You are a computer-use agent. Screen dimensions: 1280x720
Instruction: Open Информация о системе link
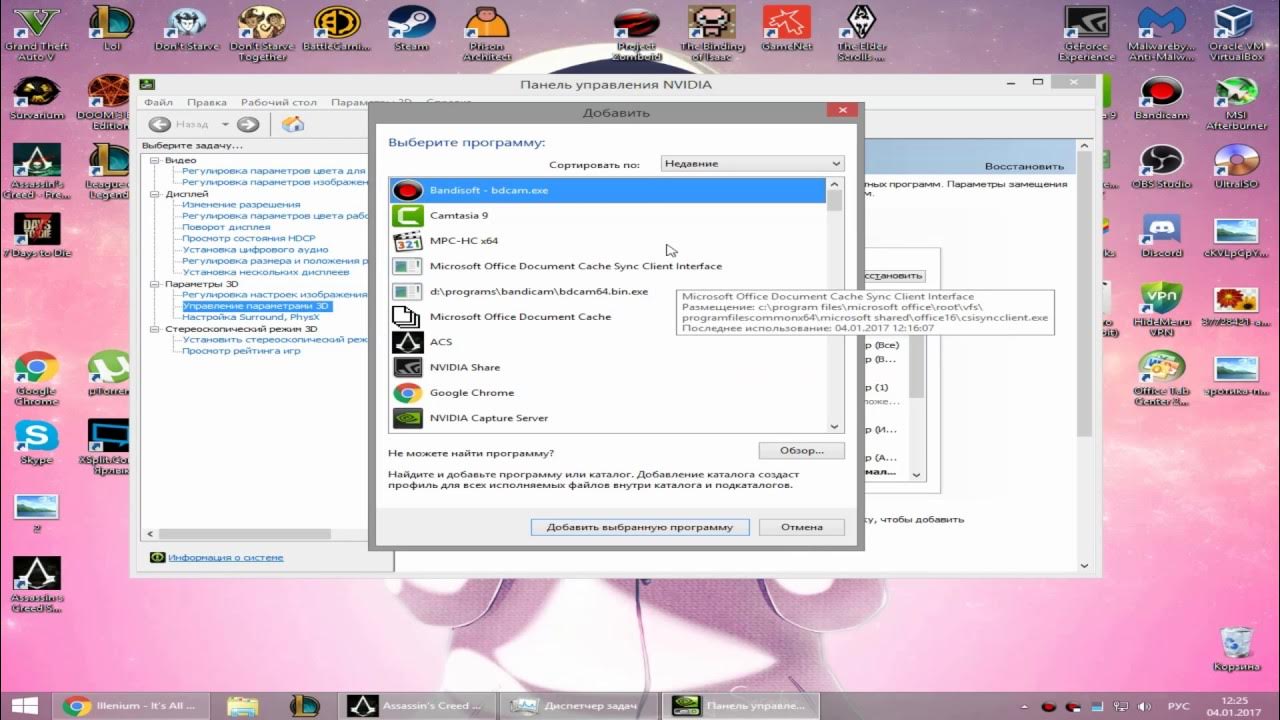pos(225,557)
